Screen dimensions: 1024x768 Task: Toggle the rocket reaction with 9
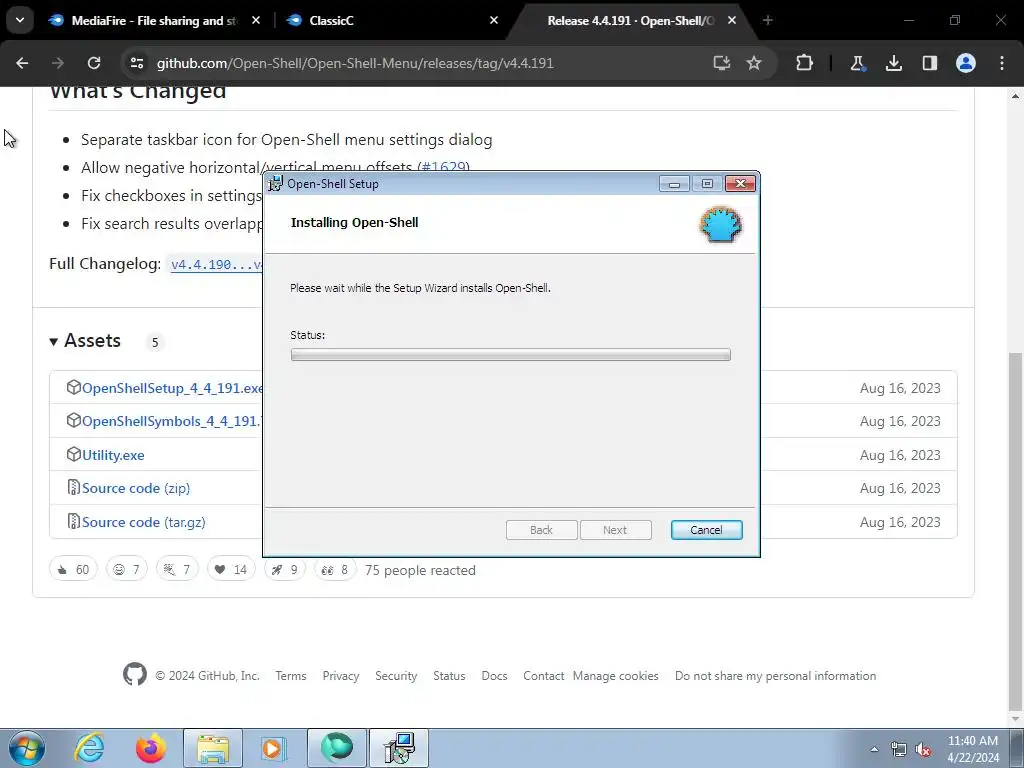click(x=285, y=569)
